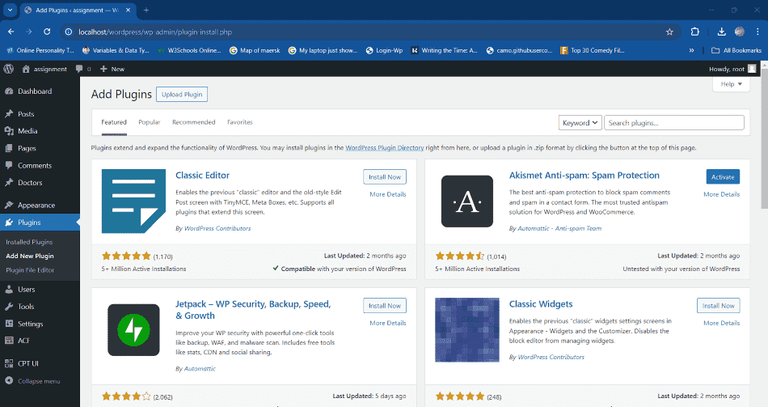Screen dimensions: 768x407
Task: Open the WordPress Plugin Directory link
Action: click(x=384, y=147)
